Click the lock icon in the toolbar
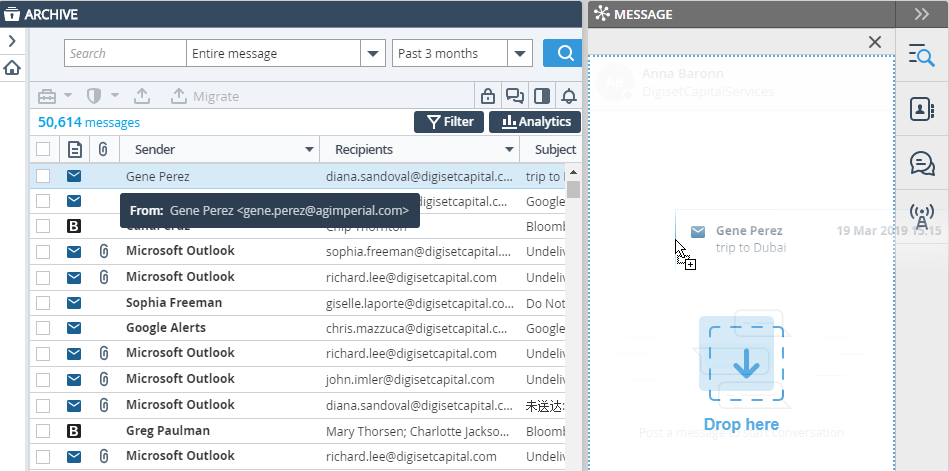 pyautogui.click(x=487, y=97)
